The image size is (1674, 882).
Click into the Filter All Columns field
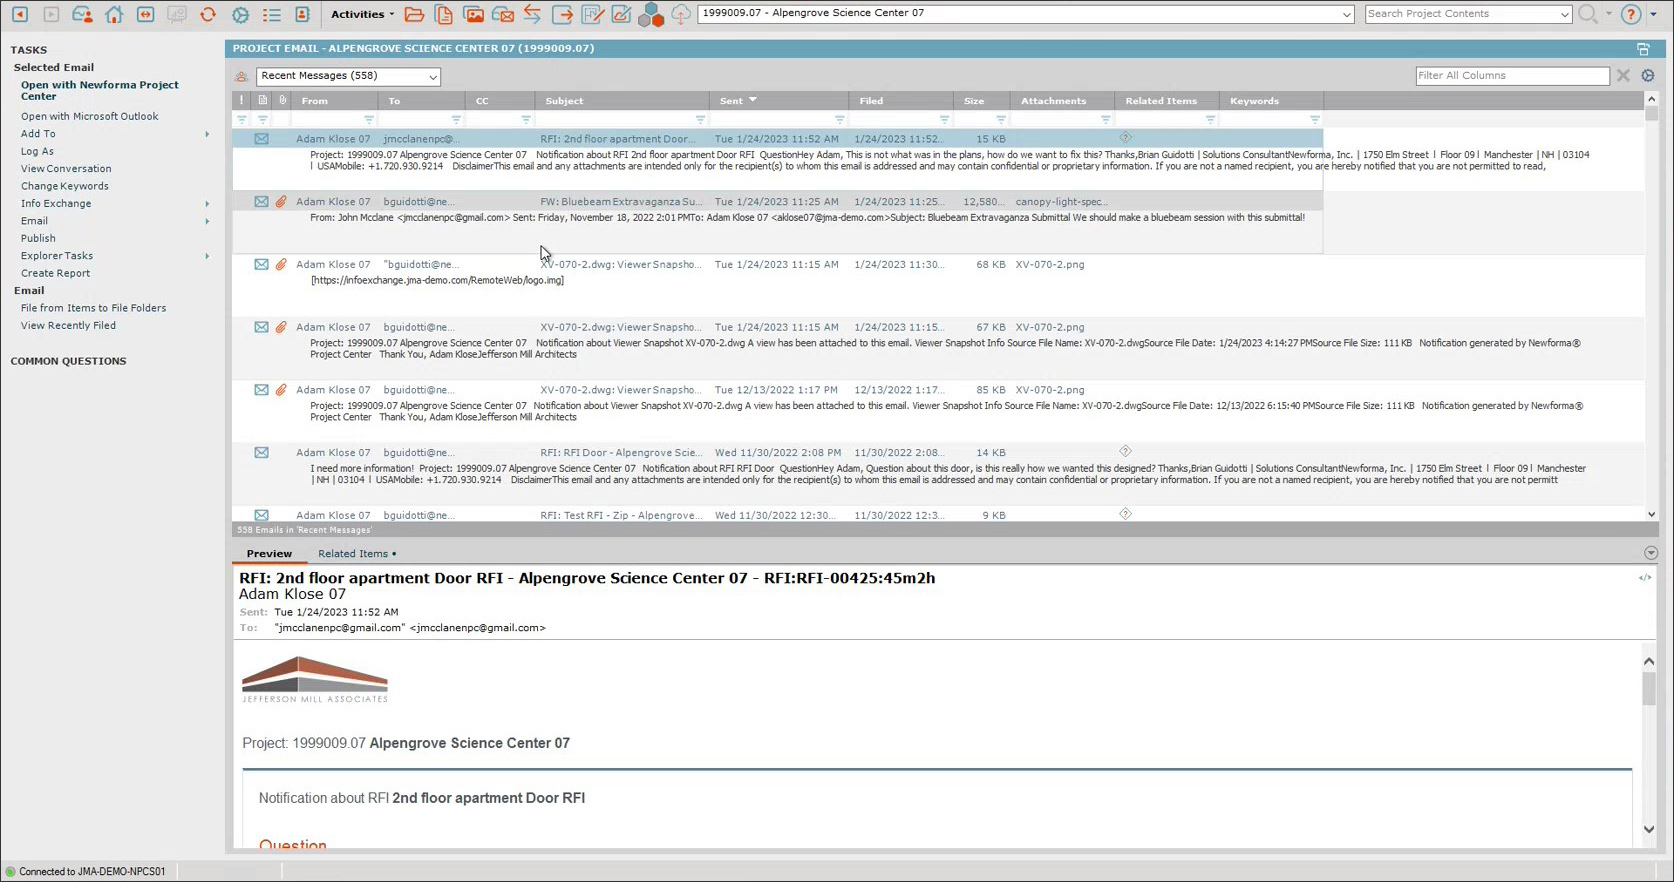tap(1512, 76)
